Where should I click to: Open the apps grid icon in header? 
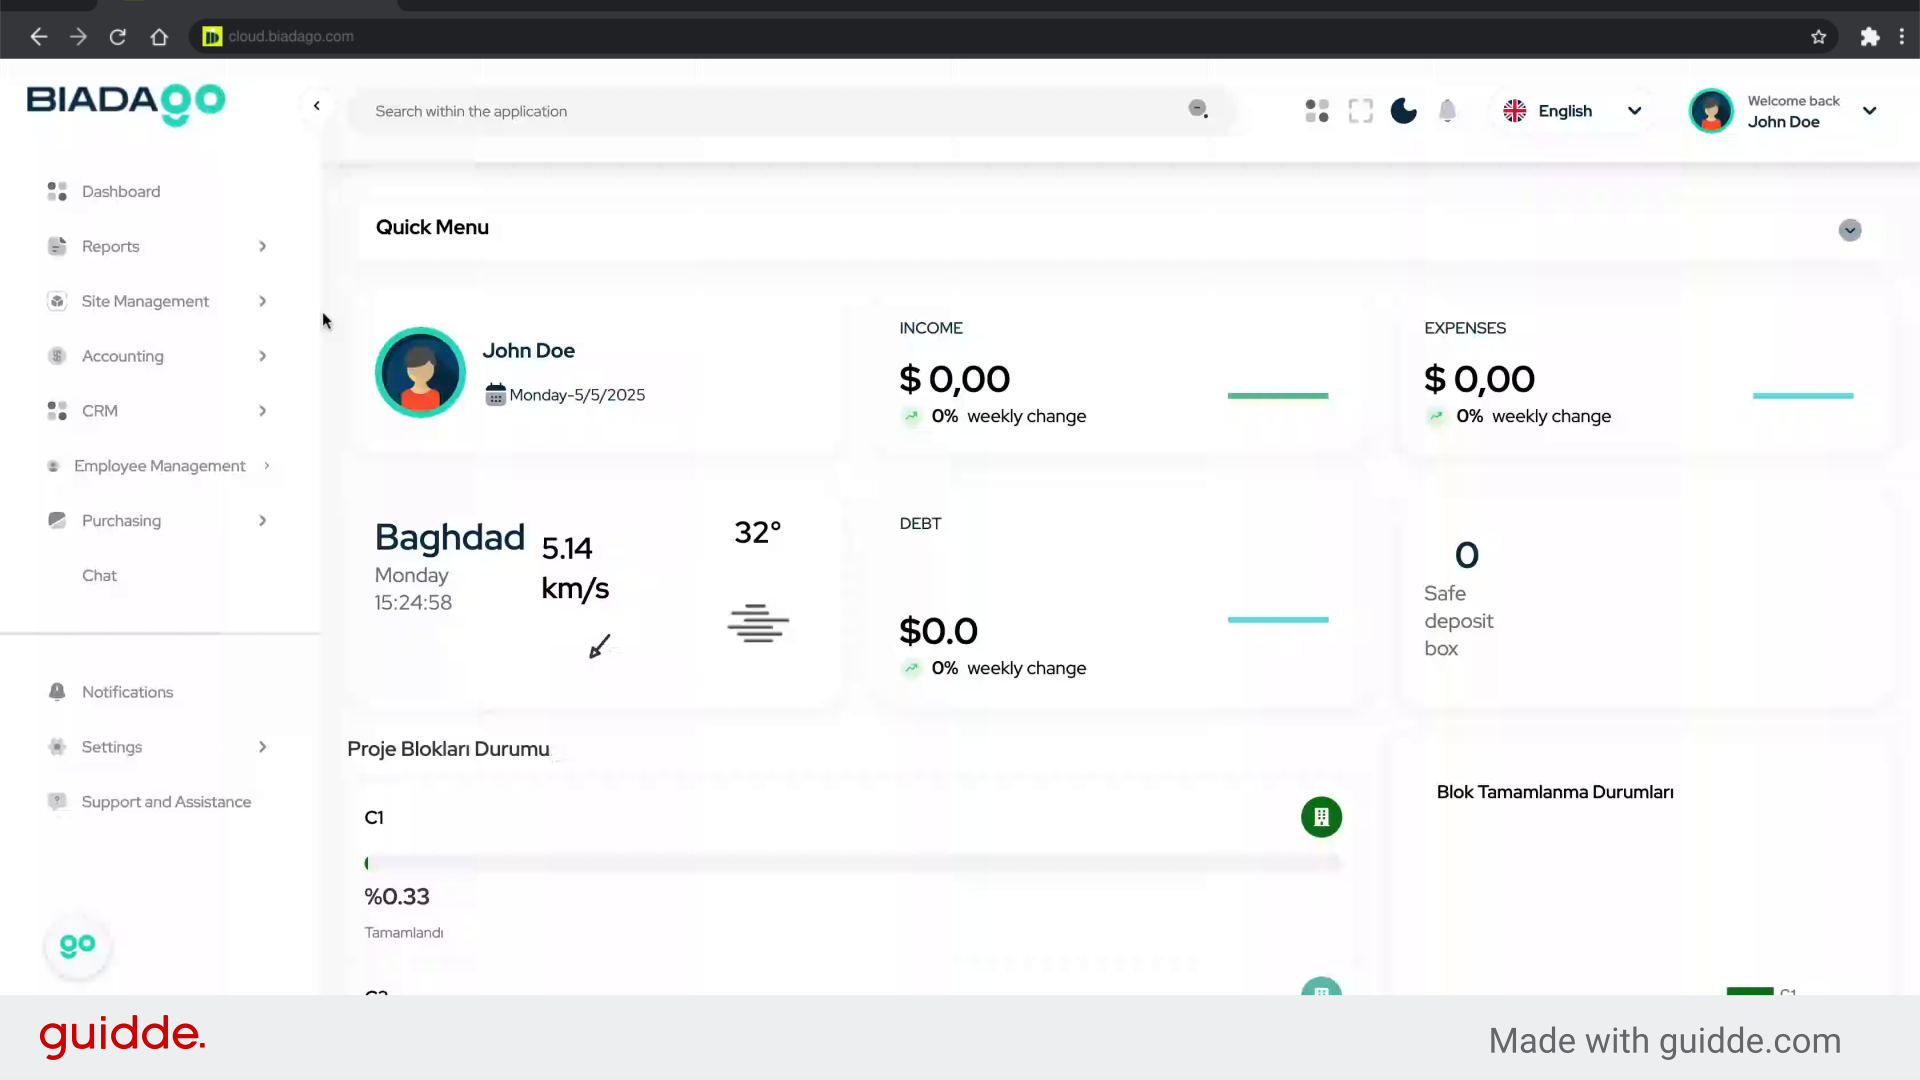1317,111
